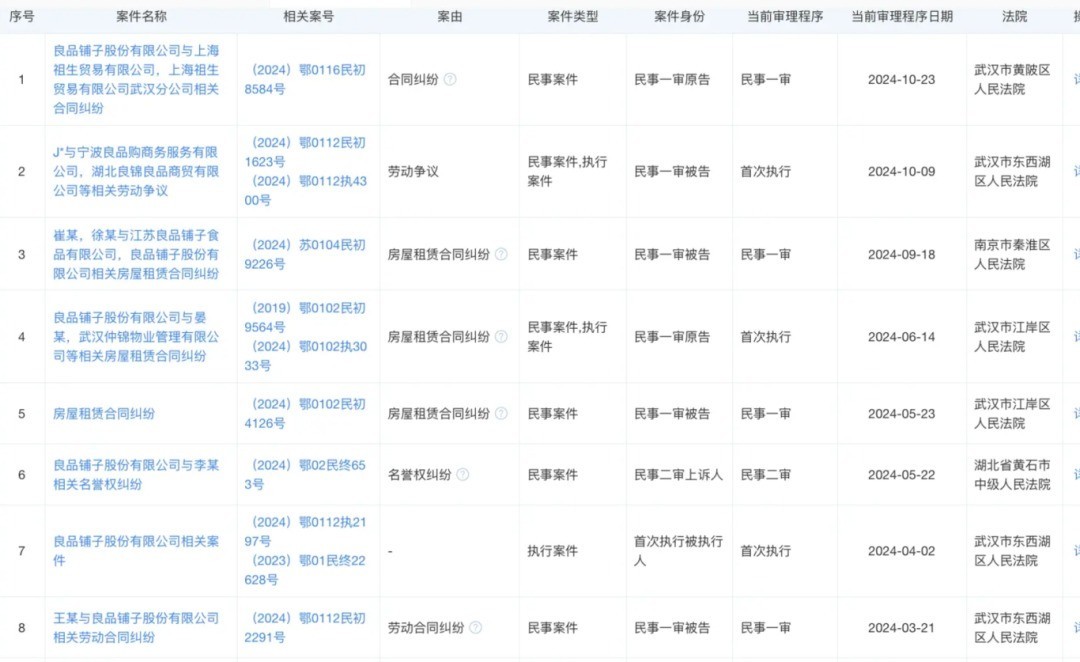Click the court cell 湖北省黄石市中级人民法院
The height and width of the screenshot is (662, 1080).
tap(1012, 475)
